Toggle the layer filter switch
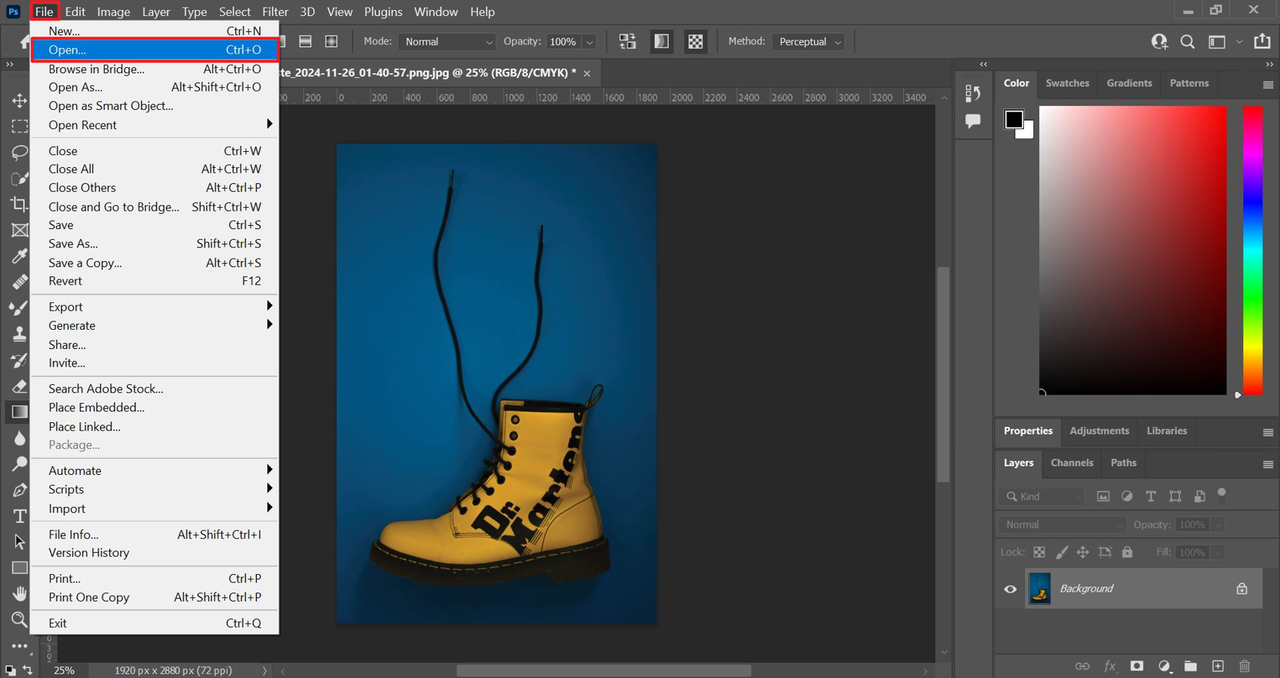 click(x=1221, y=494)
